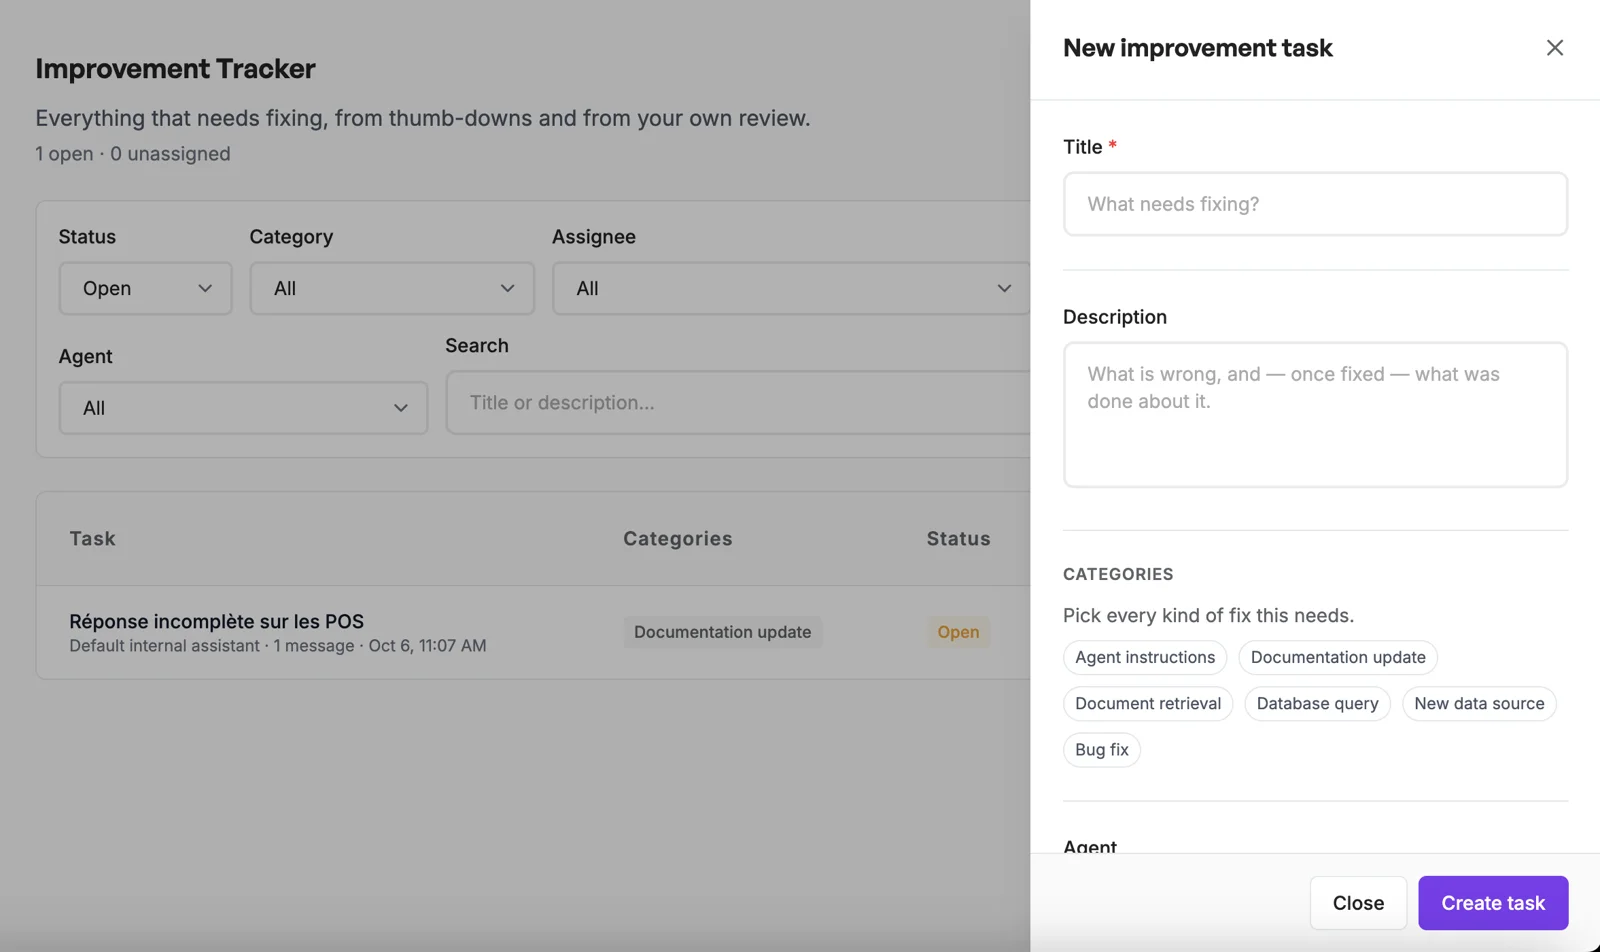Viewport: 1600px width, 952px height.
Task: Toggle the Documentation update chip in Categories section
Action: pos(1338,657)
